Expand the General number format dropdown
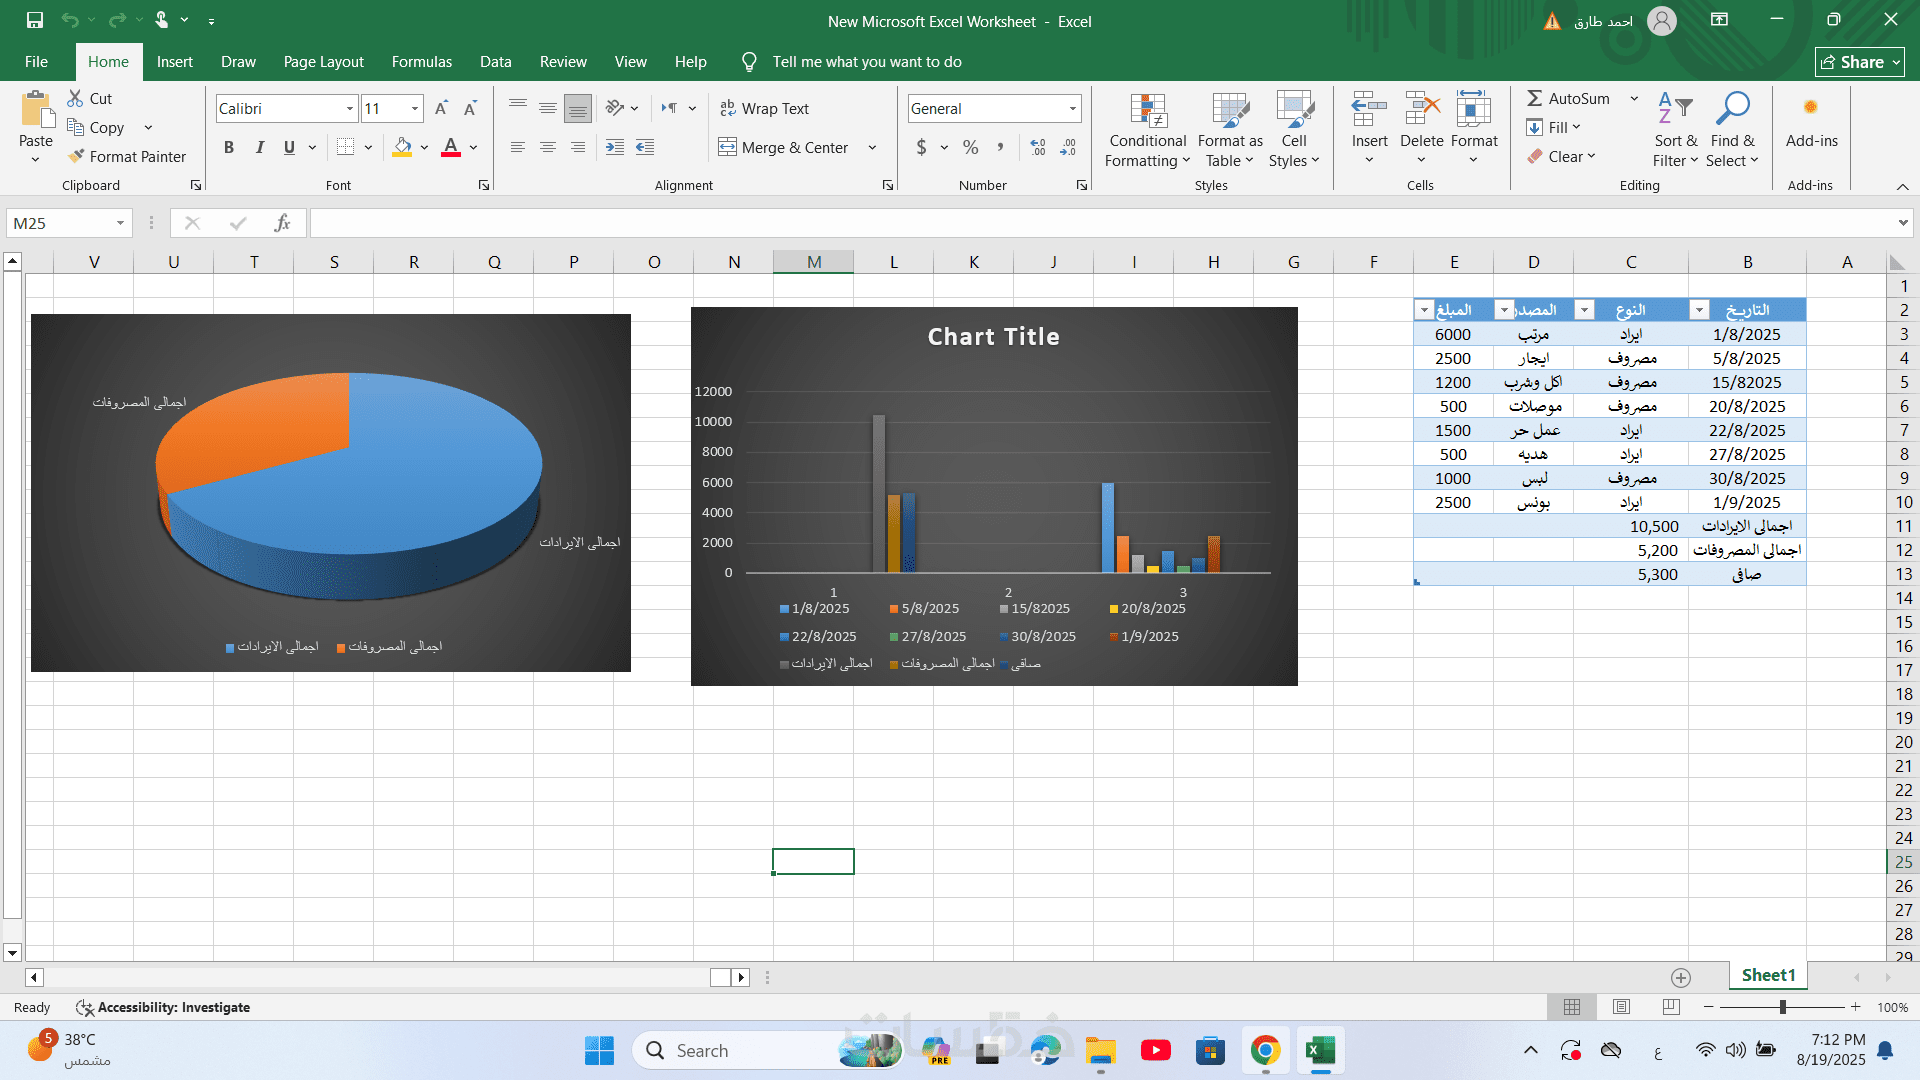 point(1072,108)
